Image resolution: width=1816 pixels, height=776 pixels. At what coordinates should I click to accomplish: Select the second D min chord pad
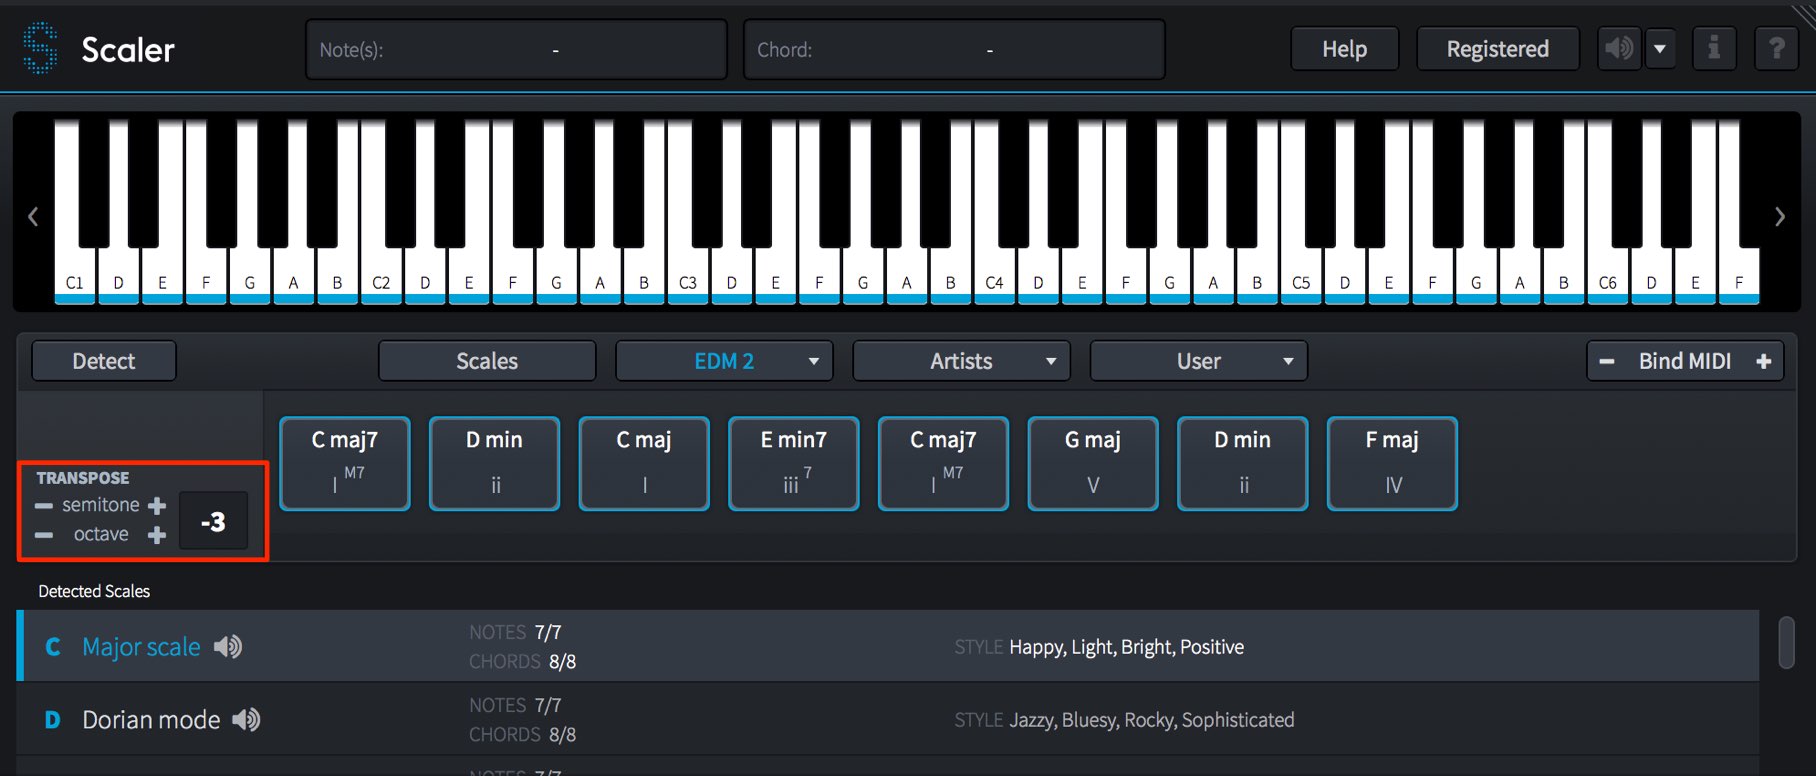1243,464
